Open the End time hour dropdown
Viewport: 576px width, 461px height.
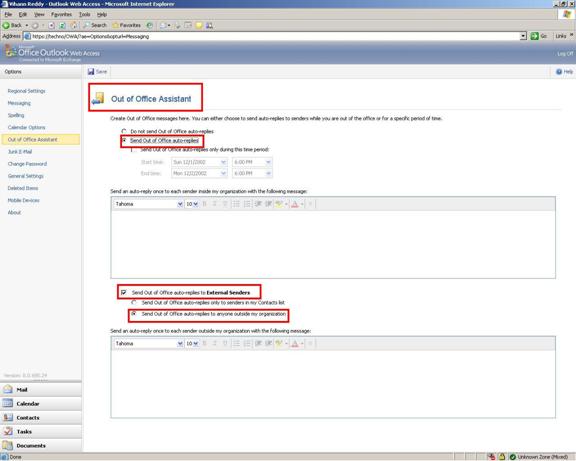pyautogui.click(x=268, y=173)
